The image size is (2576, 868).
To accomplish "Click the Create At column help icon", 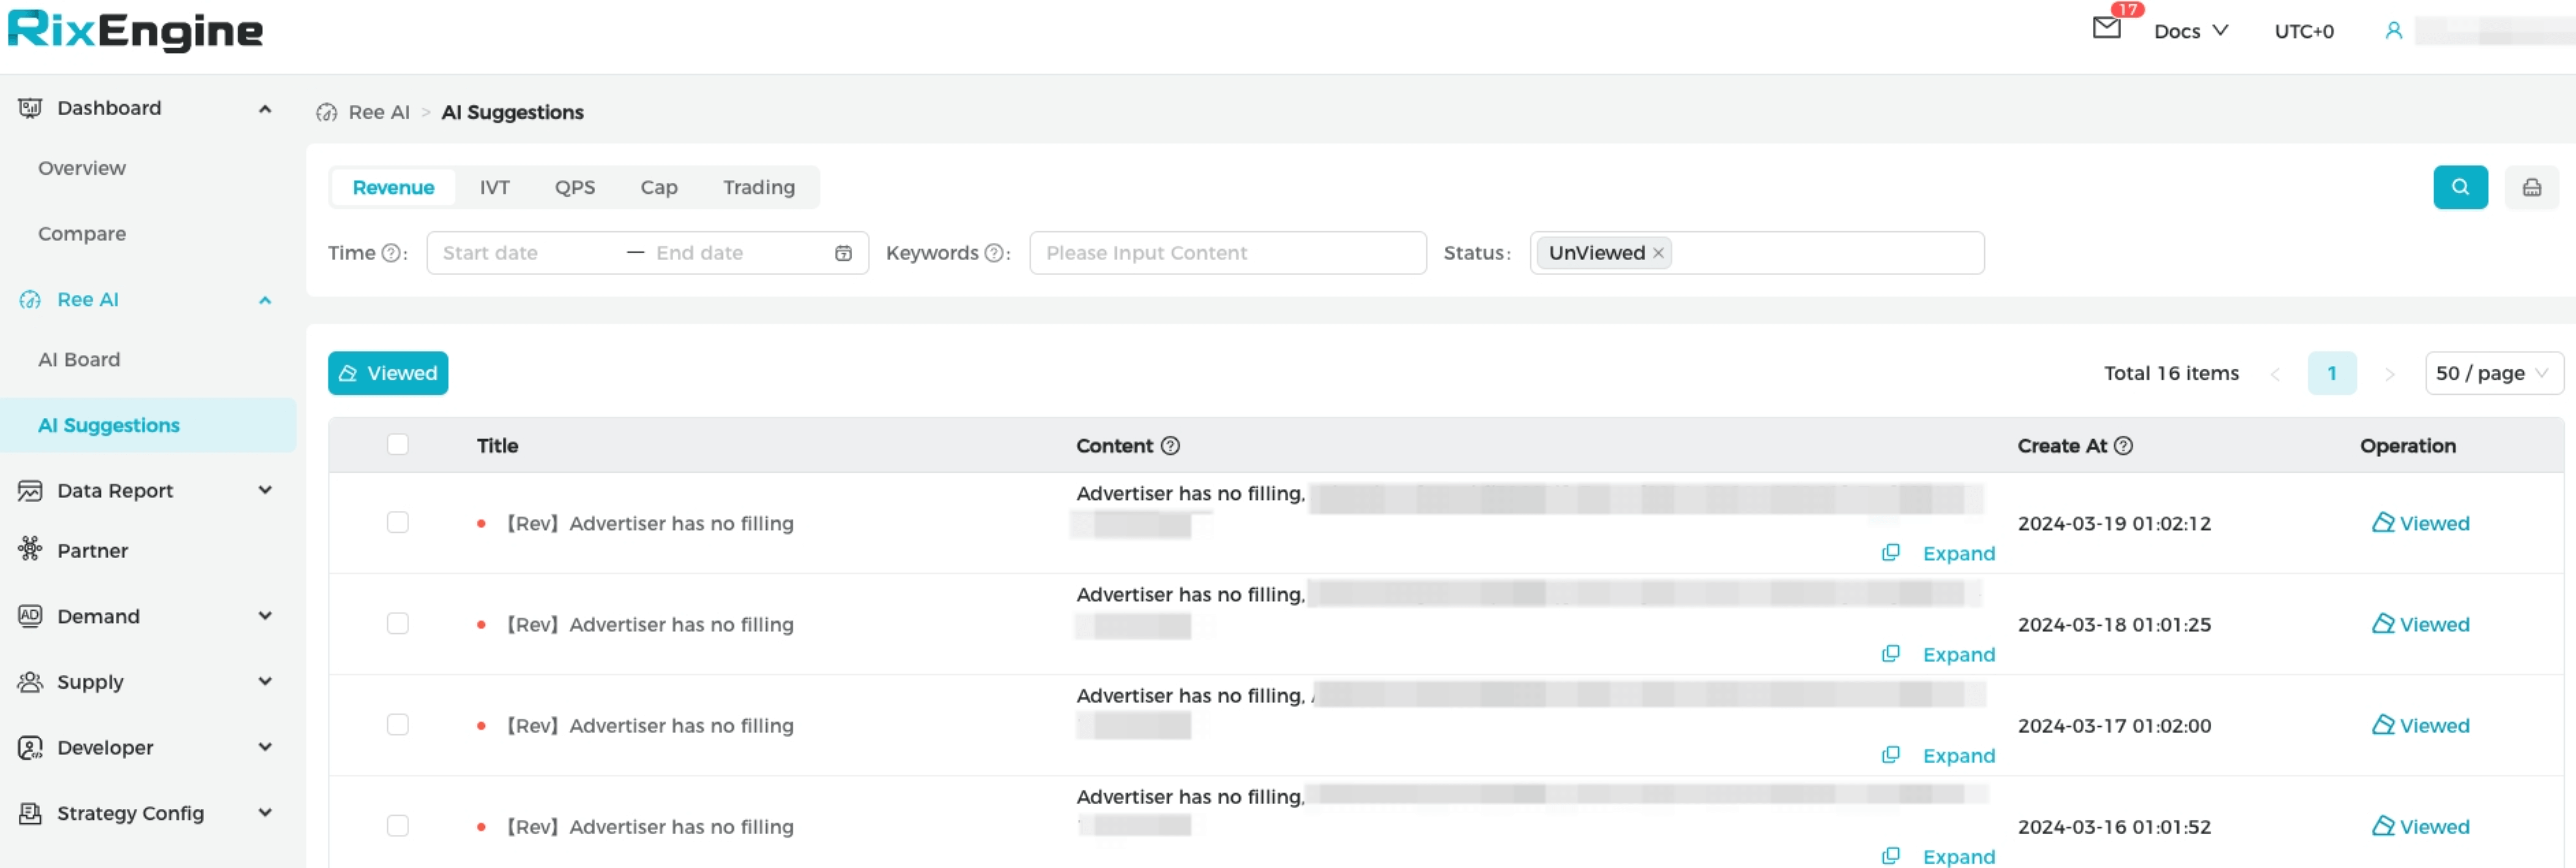I will [2123, 446].
